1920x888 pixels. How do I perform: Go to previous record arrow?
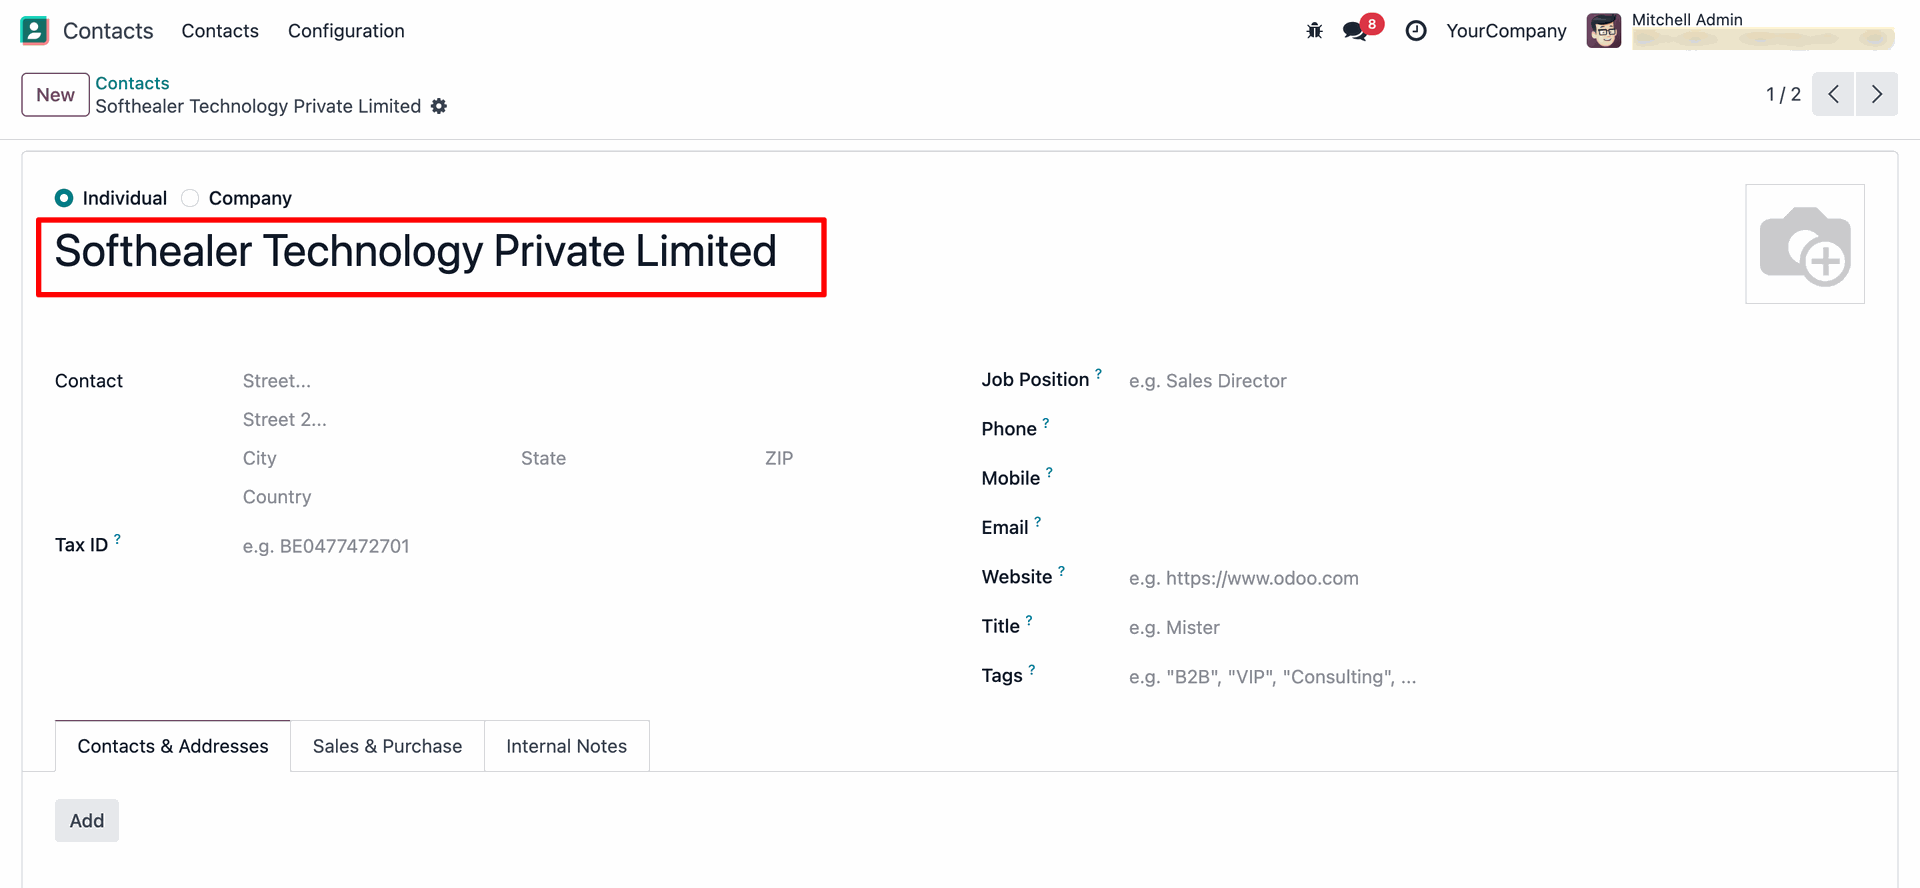click(x=1833, y=94)
